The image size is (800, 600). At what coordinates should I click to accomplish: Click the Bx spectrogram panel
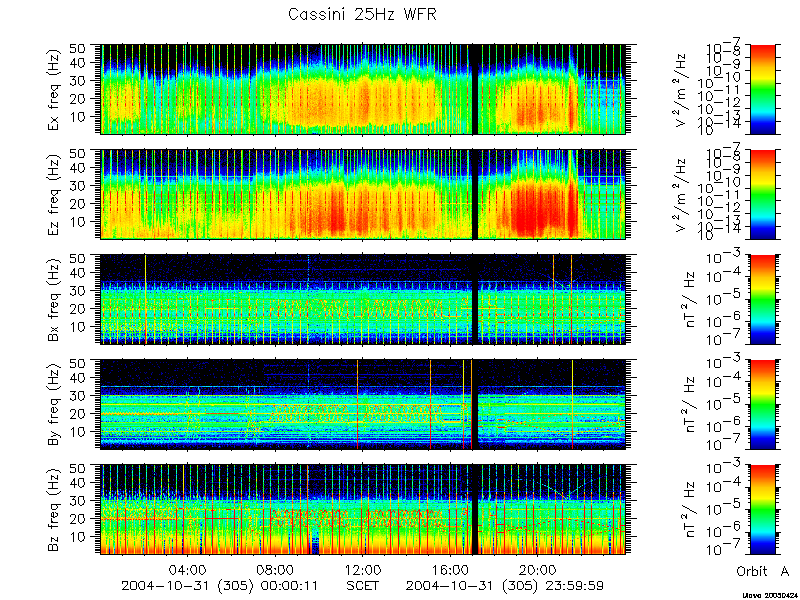[363, 299]
